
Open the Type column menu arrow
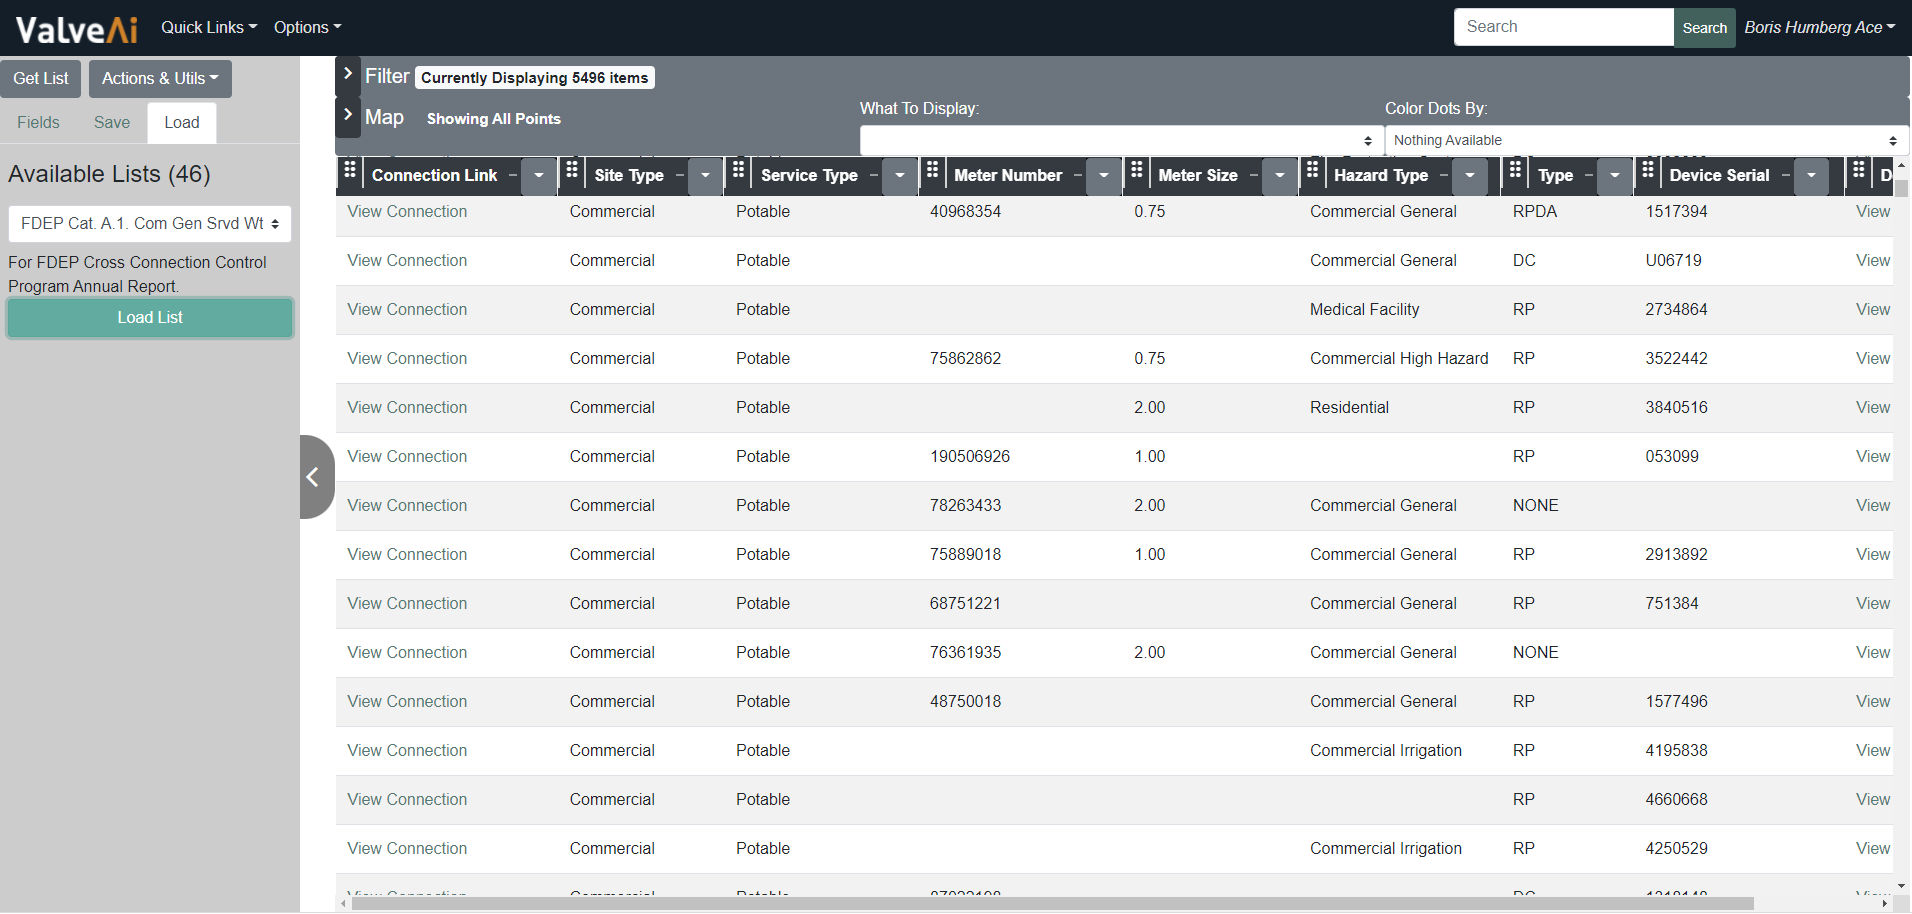coord(1615,176)
